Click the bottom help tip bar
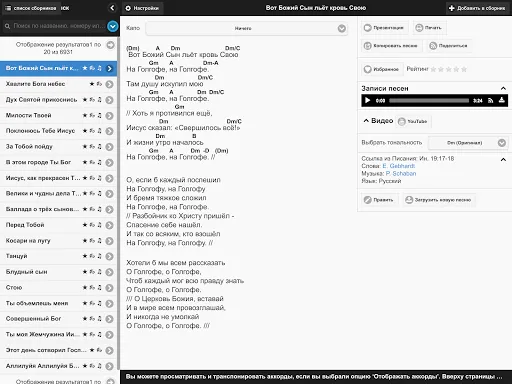The width and height of the screenshot is (512, 384). 316,377
